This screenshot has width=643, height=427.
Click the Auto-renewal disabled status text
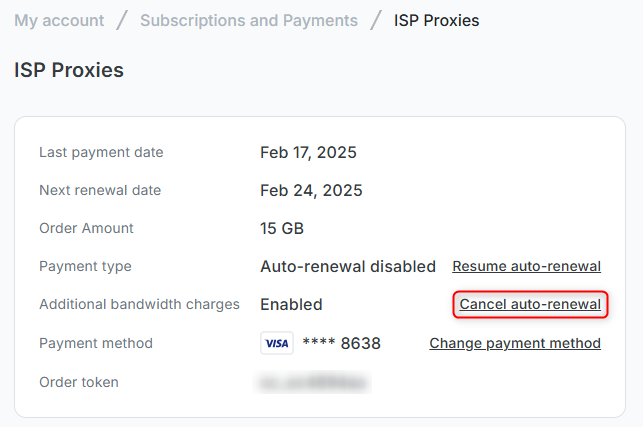348,266
